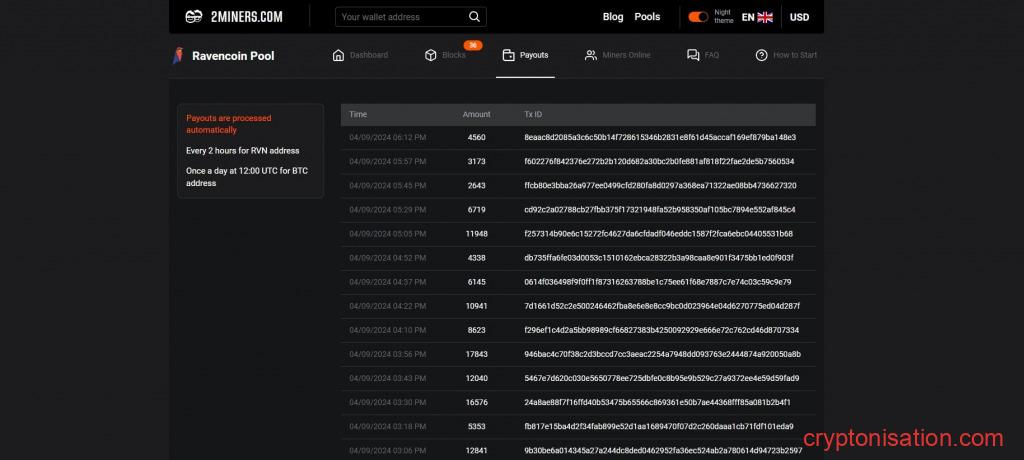Click the Blocks cube icon
Screen dimensions: 1024x460
pos(431,55)
